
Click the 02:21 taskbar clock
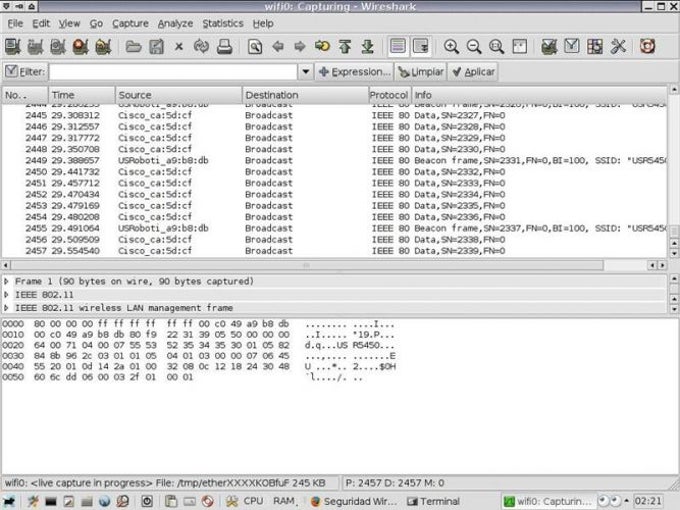pos(649,501)
